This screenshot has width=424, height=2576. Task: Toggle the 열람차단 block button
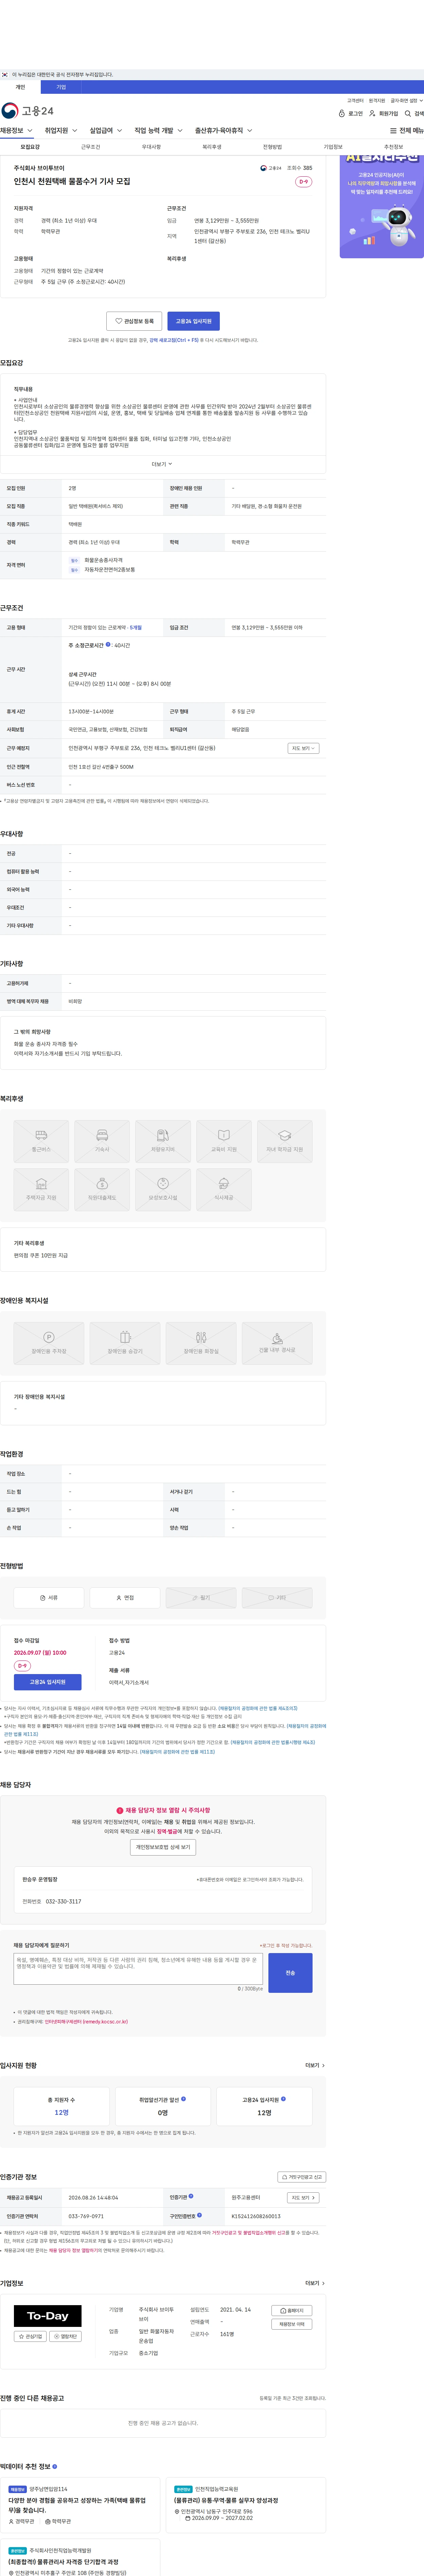coord(65,2336)
